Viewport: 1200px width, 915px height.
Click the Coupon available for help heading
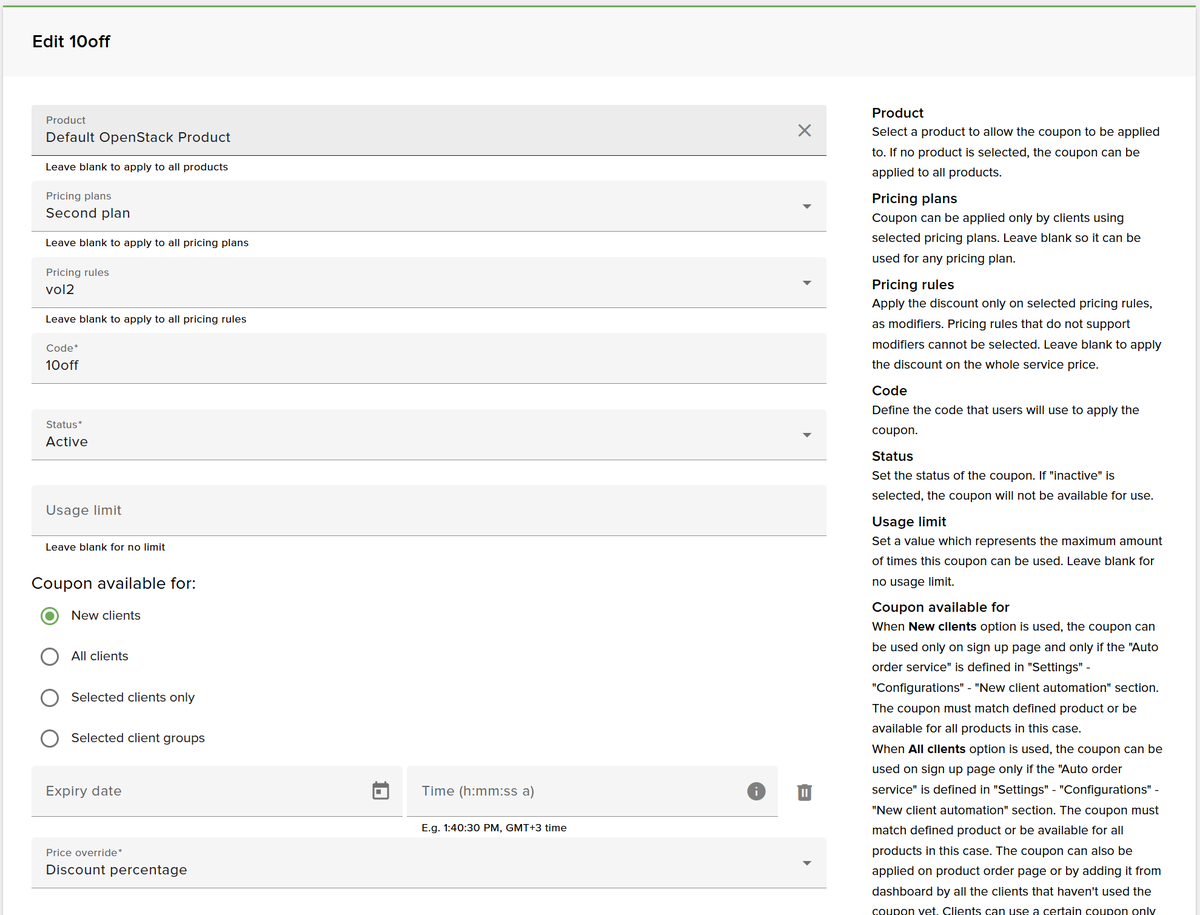tap(941, 607)
